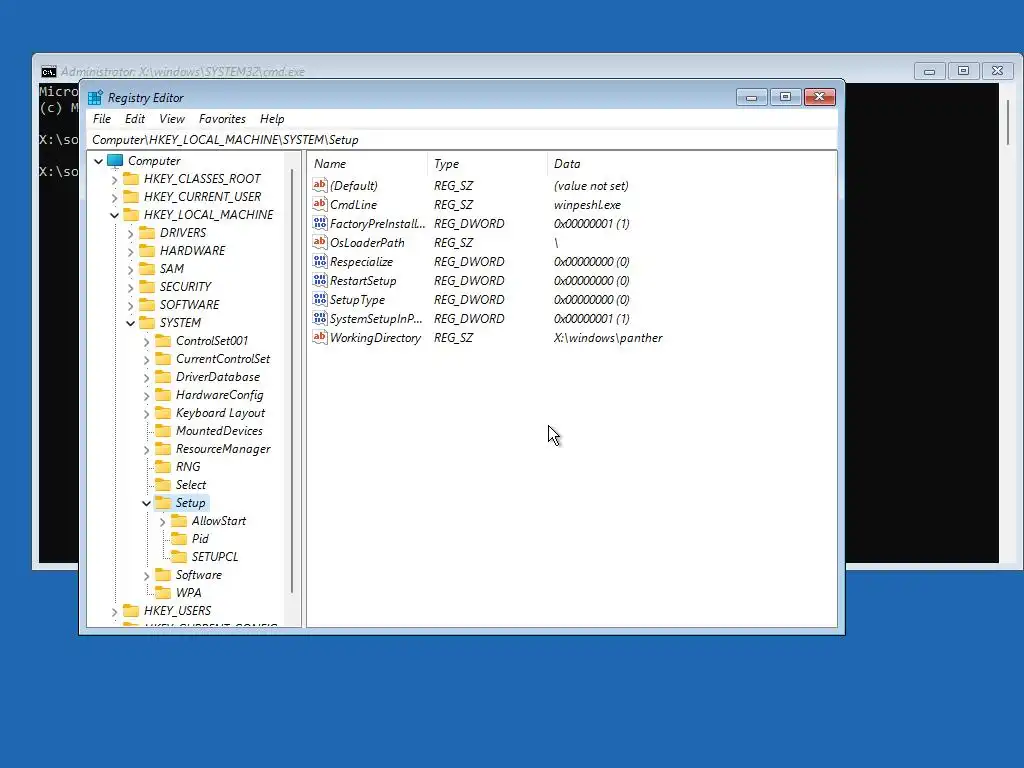
Task: Click the DWORD icon next to FactoryPreInstall
Action: [319, 223]
